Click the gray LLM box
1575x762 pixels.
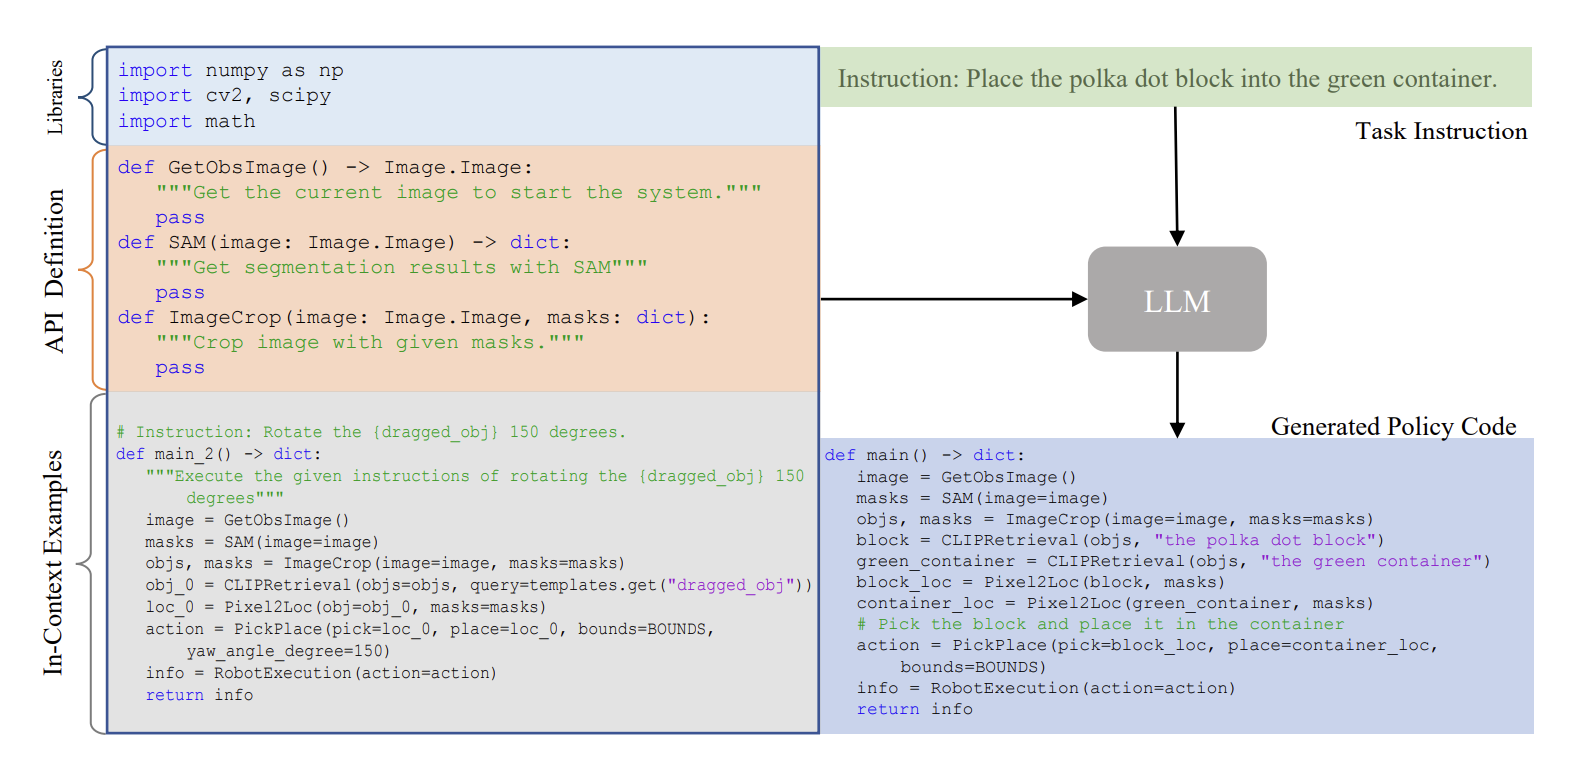tap(1177, 299)
